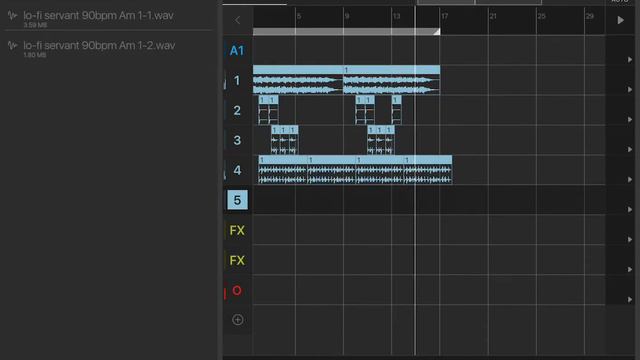Screen dimensions: 640x360
Task: Jump to bar 9 on the ruler
Action: tap(347, 16)
